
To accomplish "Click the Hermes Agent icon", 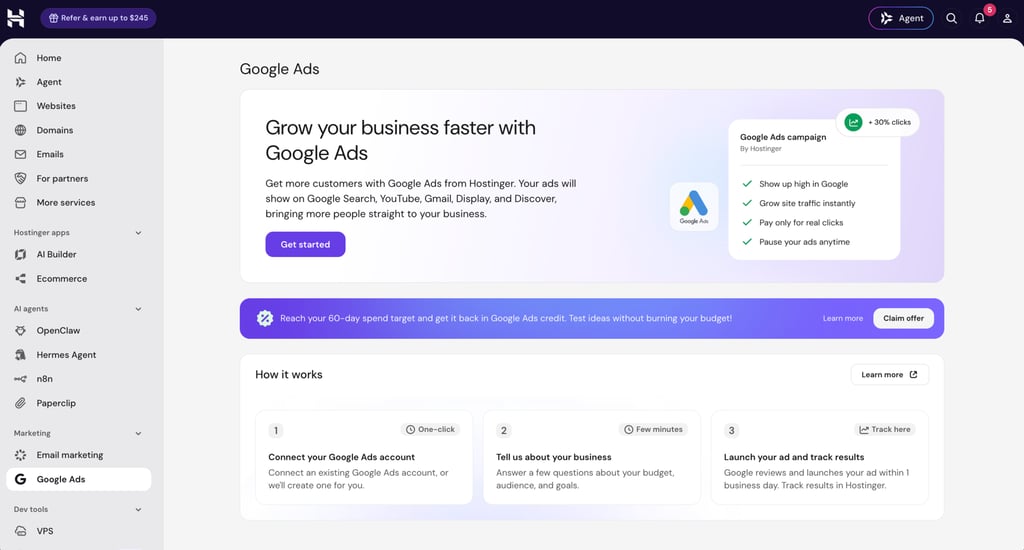I will 20,355.
